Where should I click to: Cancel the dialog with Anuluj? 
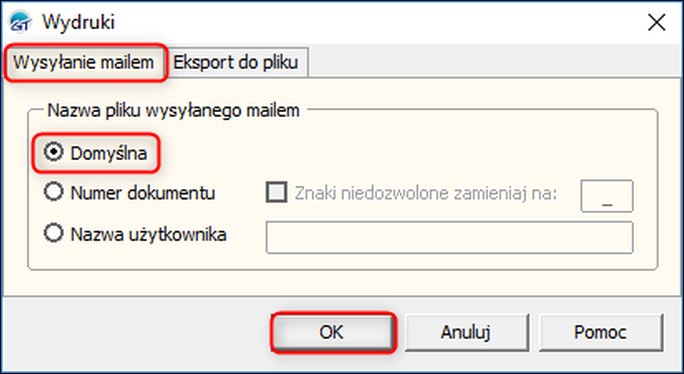[x=466, y=332]
